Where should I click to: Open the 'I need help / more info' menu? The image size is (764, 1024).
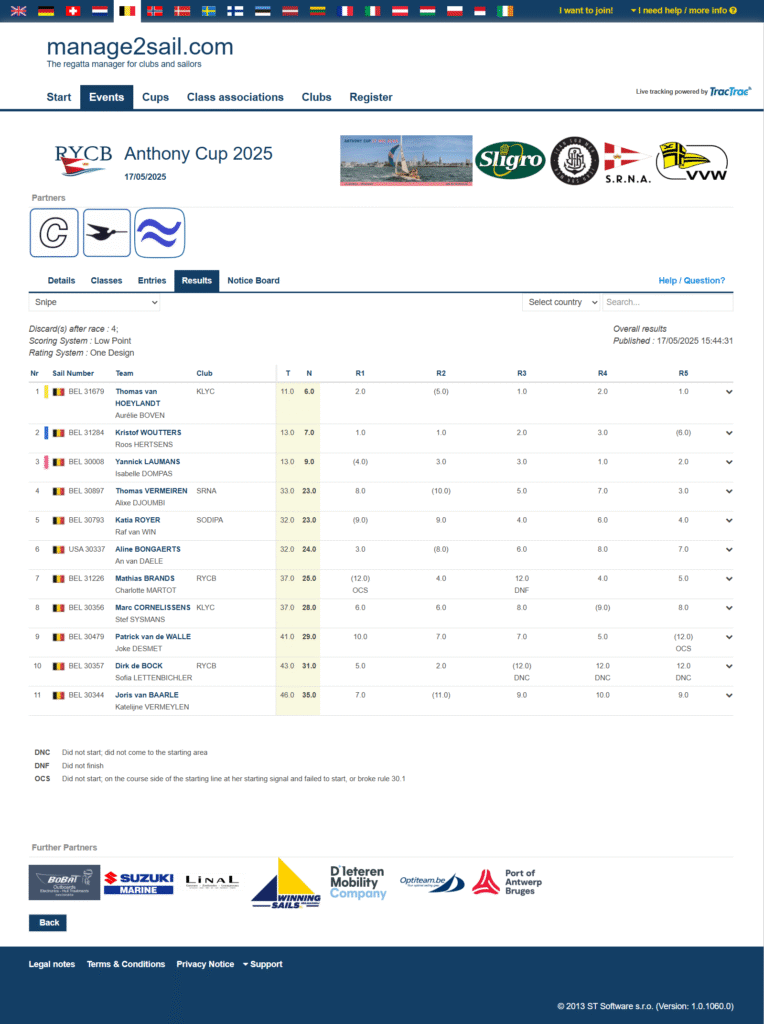684,11
